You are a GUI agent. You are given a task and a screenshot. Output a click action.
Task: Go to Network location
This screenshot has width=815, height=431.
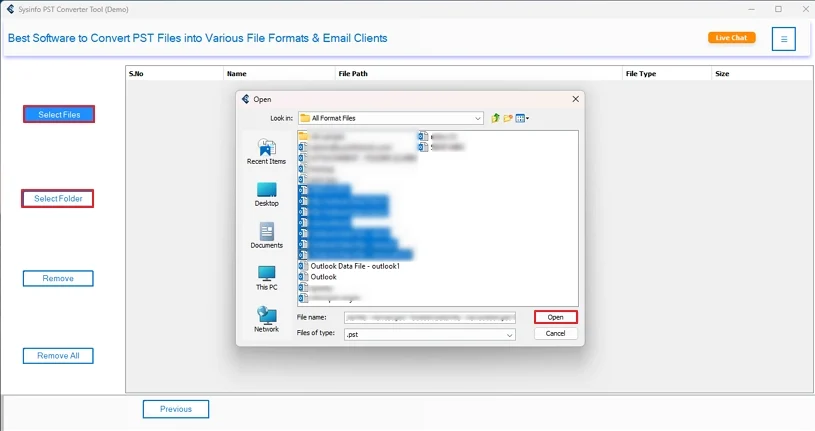(x=266, y=320)
